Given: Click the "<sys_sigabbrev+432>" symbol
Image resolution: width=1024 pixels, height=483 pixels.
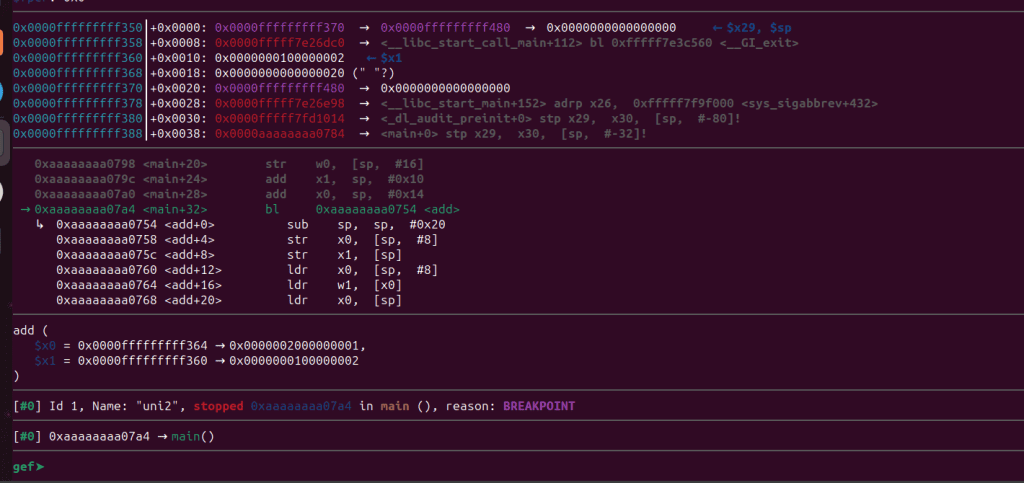Looking at the screenshot, I should pyautogui.click(x=810, y=103).
